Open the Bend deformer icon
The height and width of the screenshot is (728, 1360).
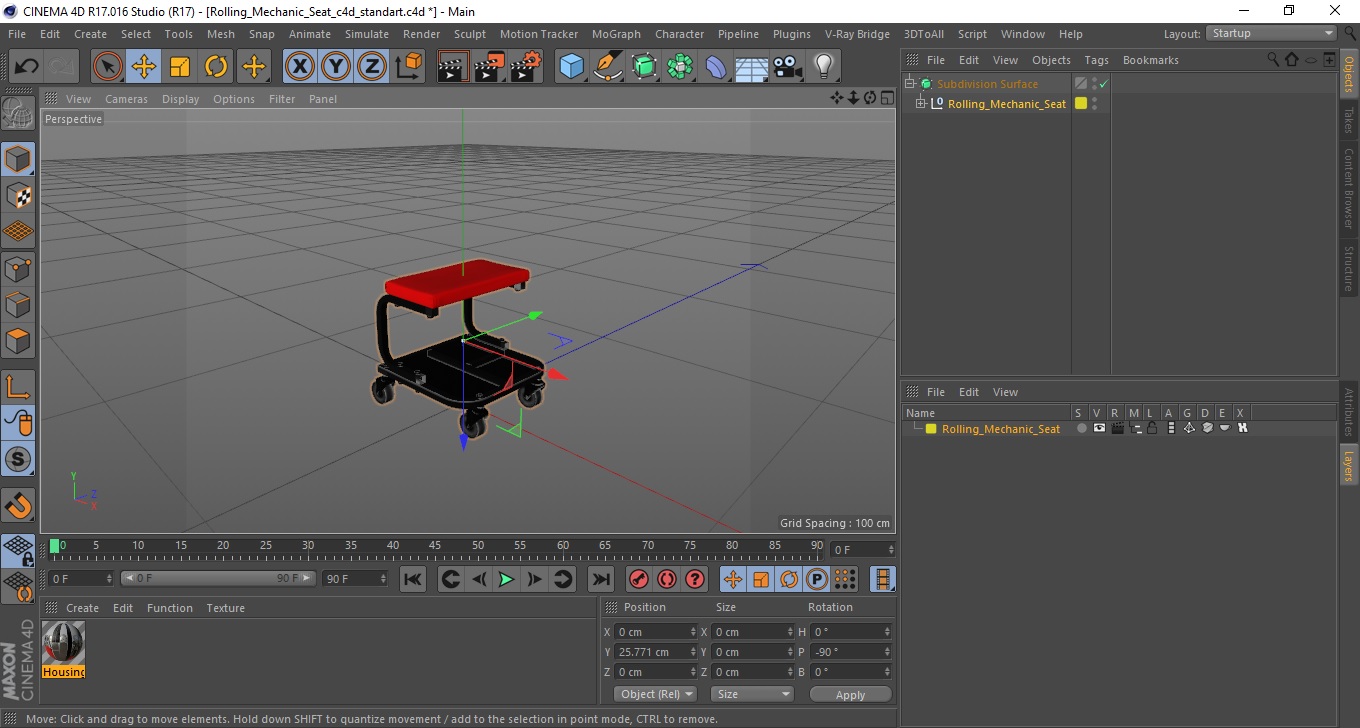716,67
